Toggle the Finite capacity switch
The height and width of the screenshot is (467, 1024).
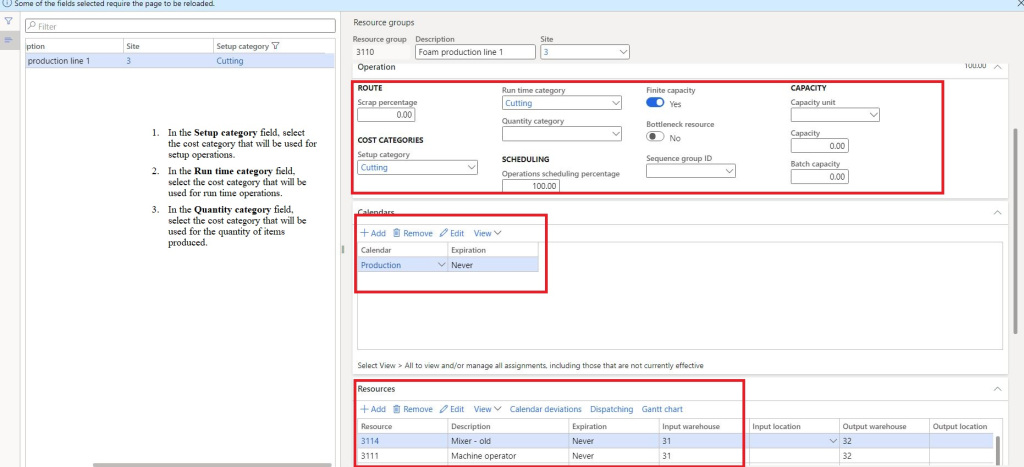(x=656, y=103)
